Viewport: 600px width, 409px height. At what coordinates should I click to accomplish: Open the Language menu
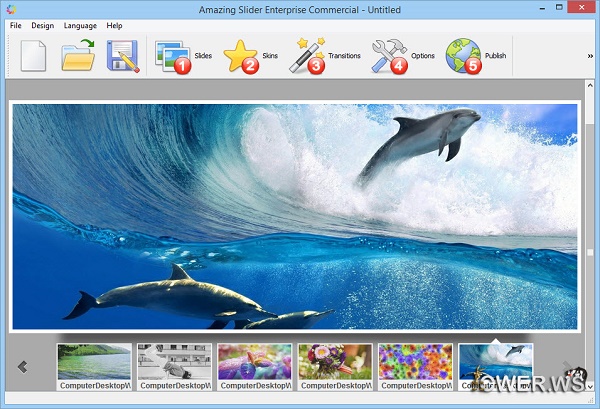click(x=80, y=26)
